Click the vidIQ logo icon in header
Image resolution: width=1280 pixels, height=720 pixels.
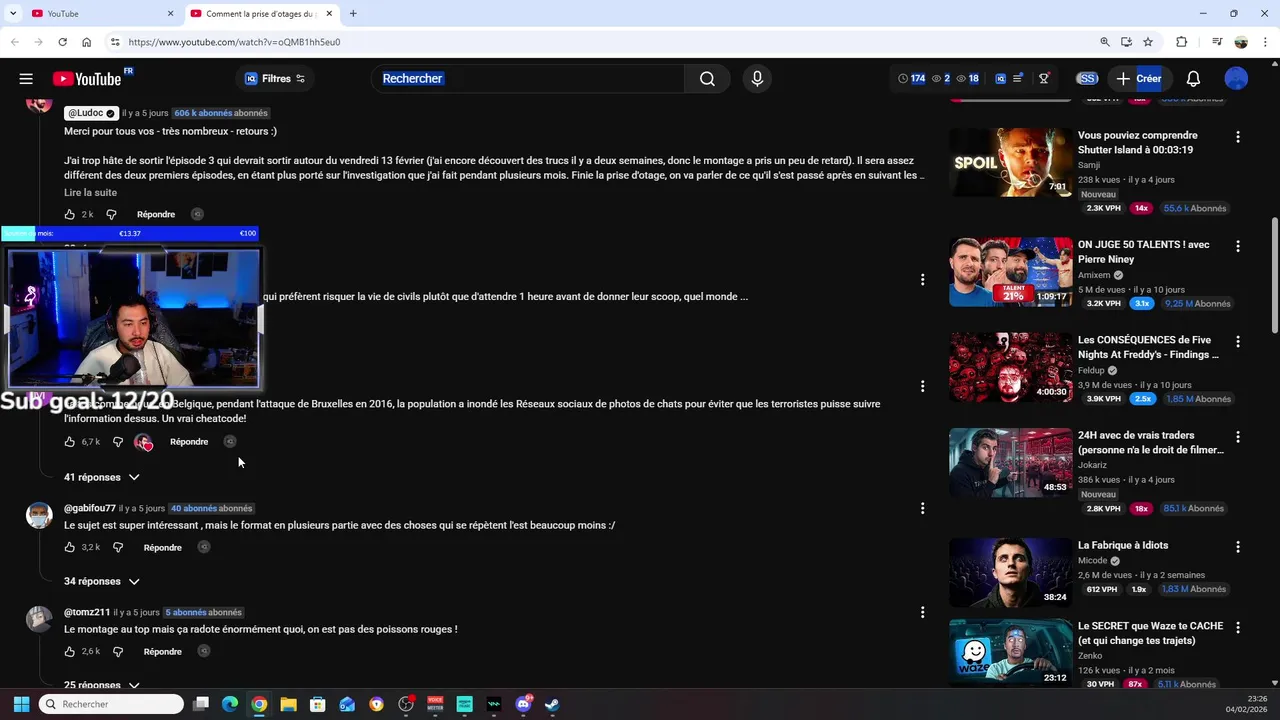[x=1001, y=78]
